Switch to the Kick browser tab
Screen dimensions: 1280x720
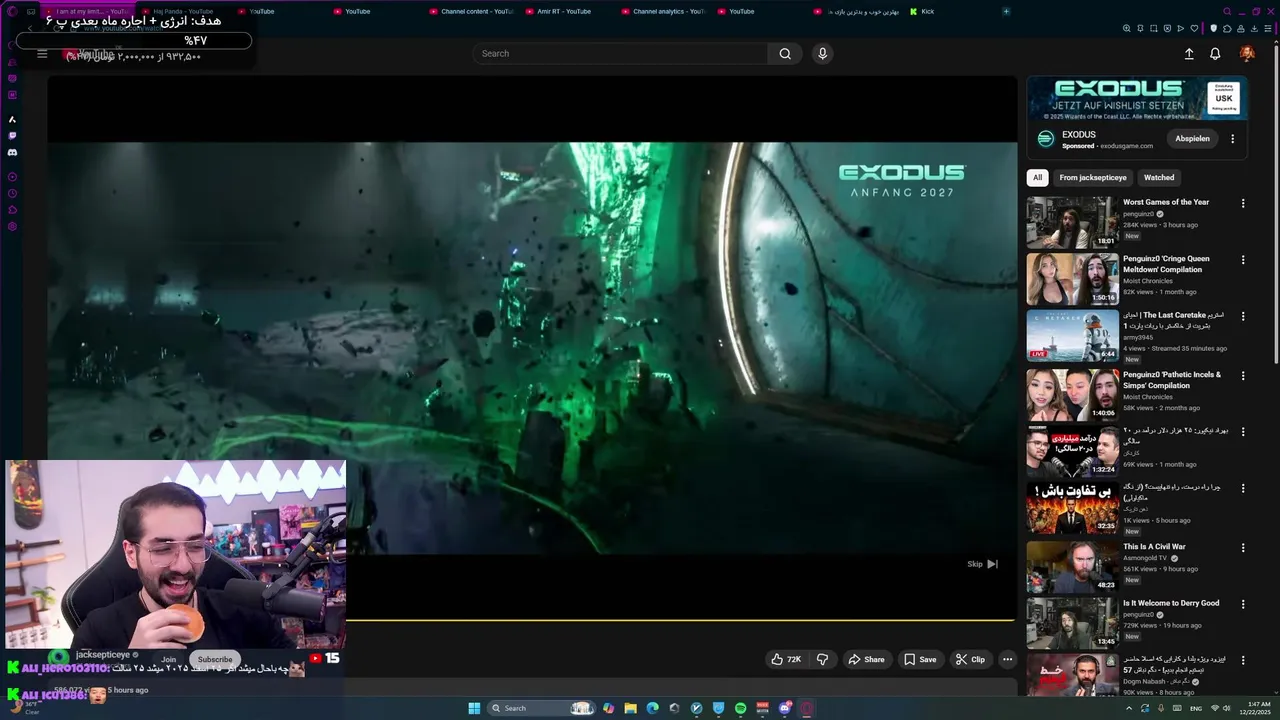pyautogui.click(x=927, y=12)
